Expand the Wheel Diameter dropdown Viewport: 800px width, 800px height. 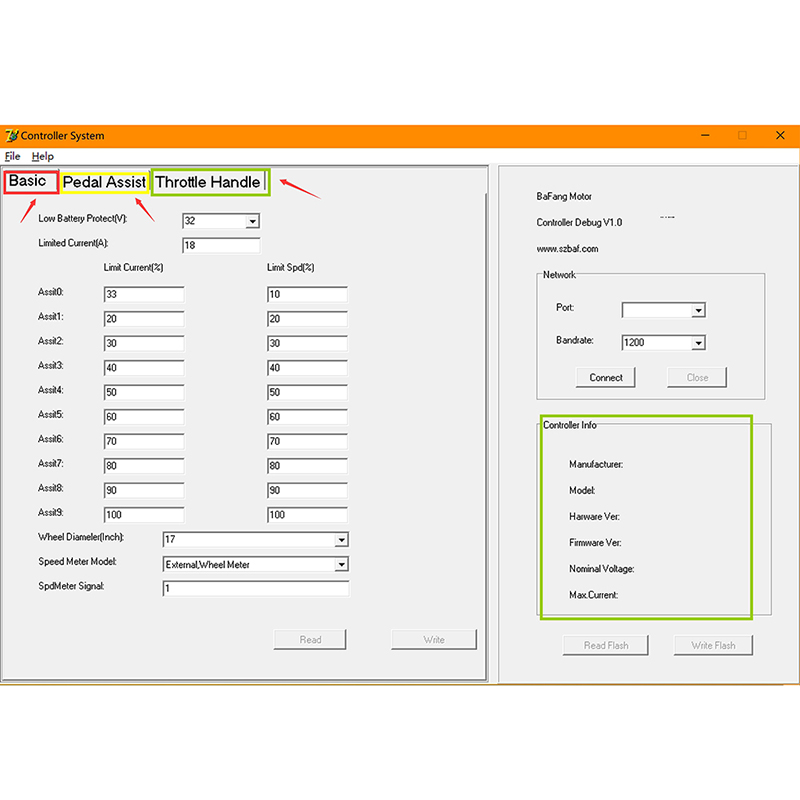(x=341, y=540)
